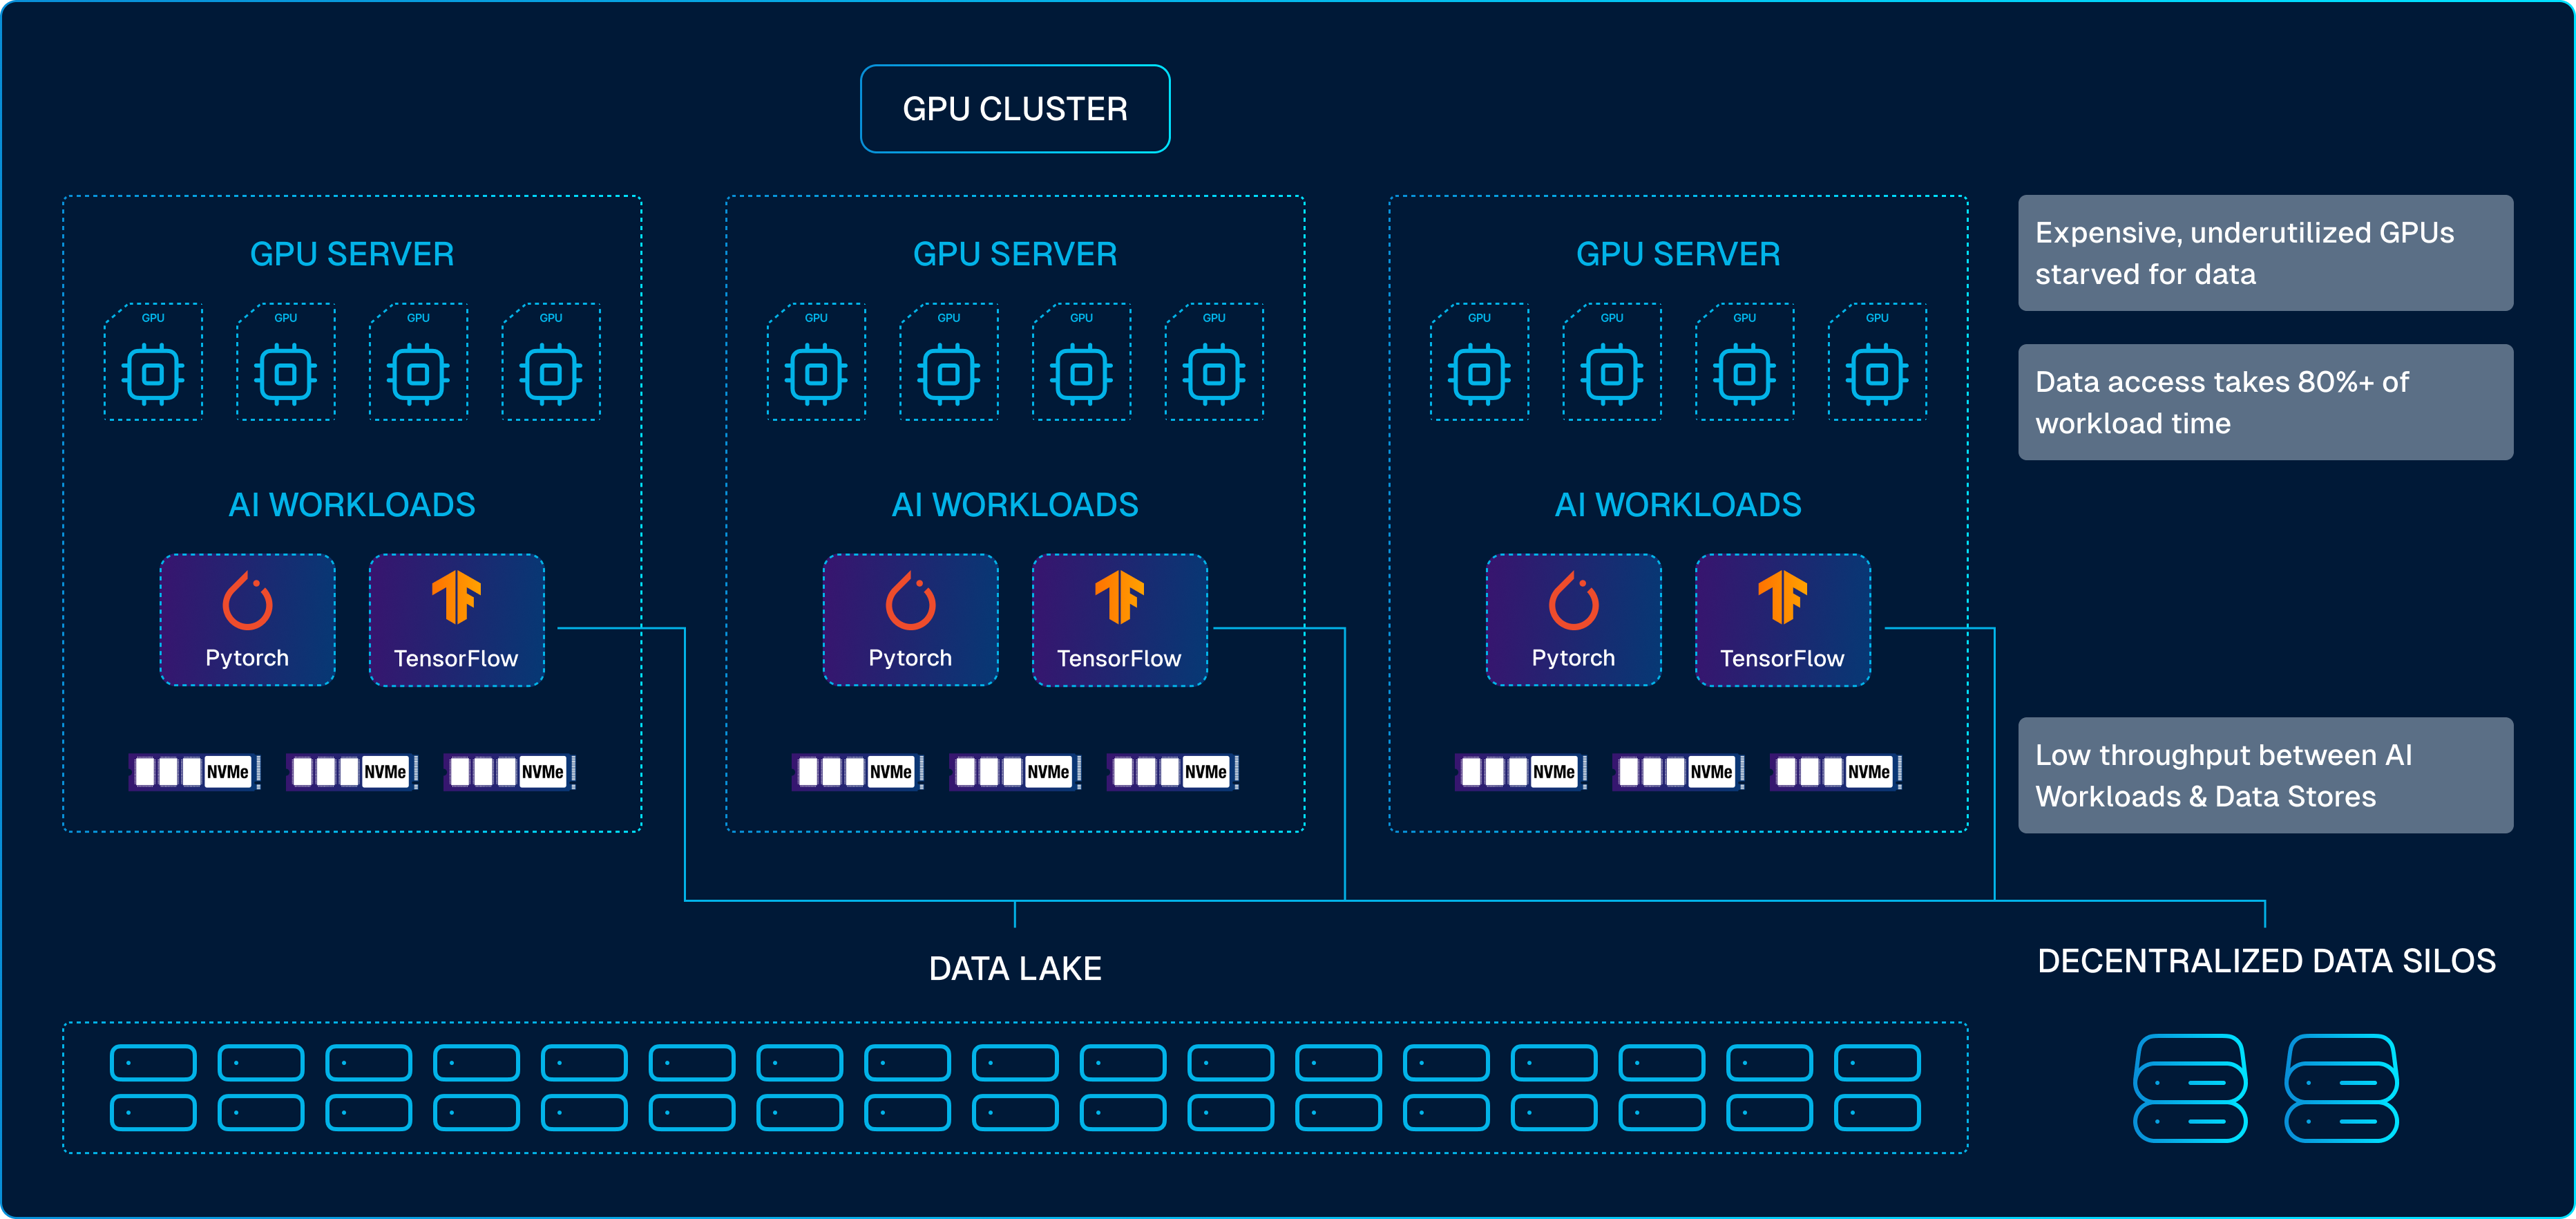This screenshot has height=1219, width=2576.
Task: Click the DECENTRALIZED DATA SILOS label
Action: [x=2266, y=961]
